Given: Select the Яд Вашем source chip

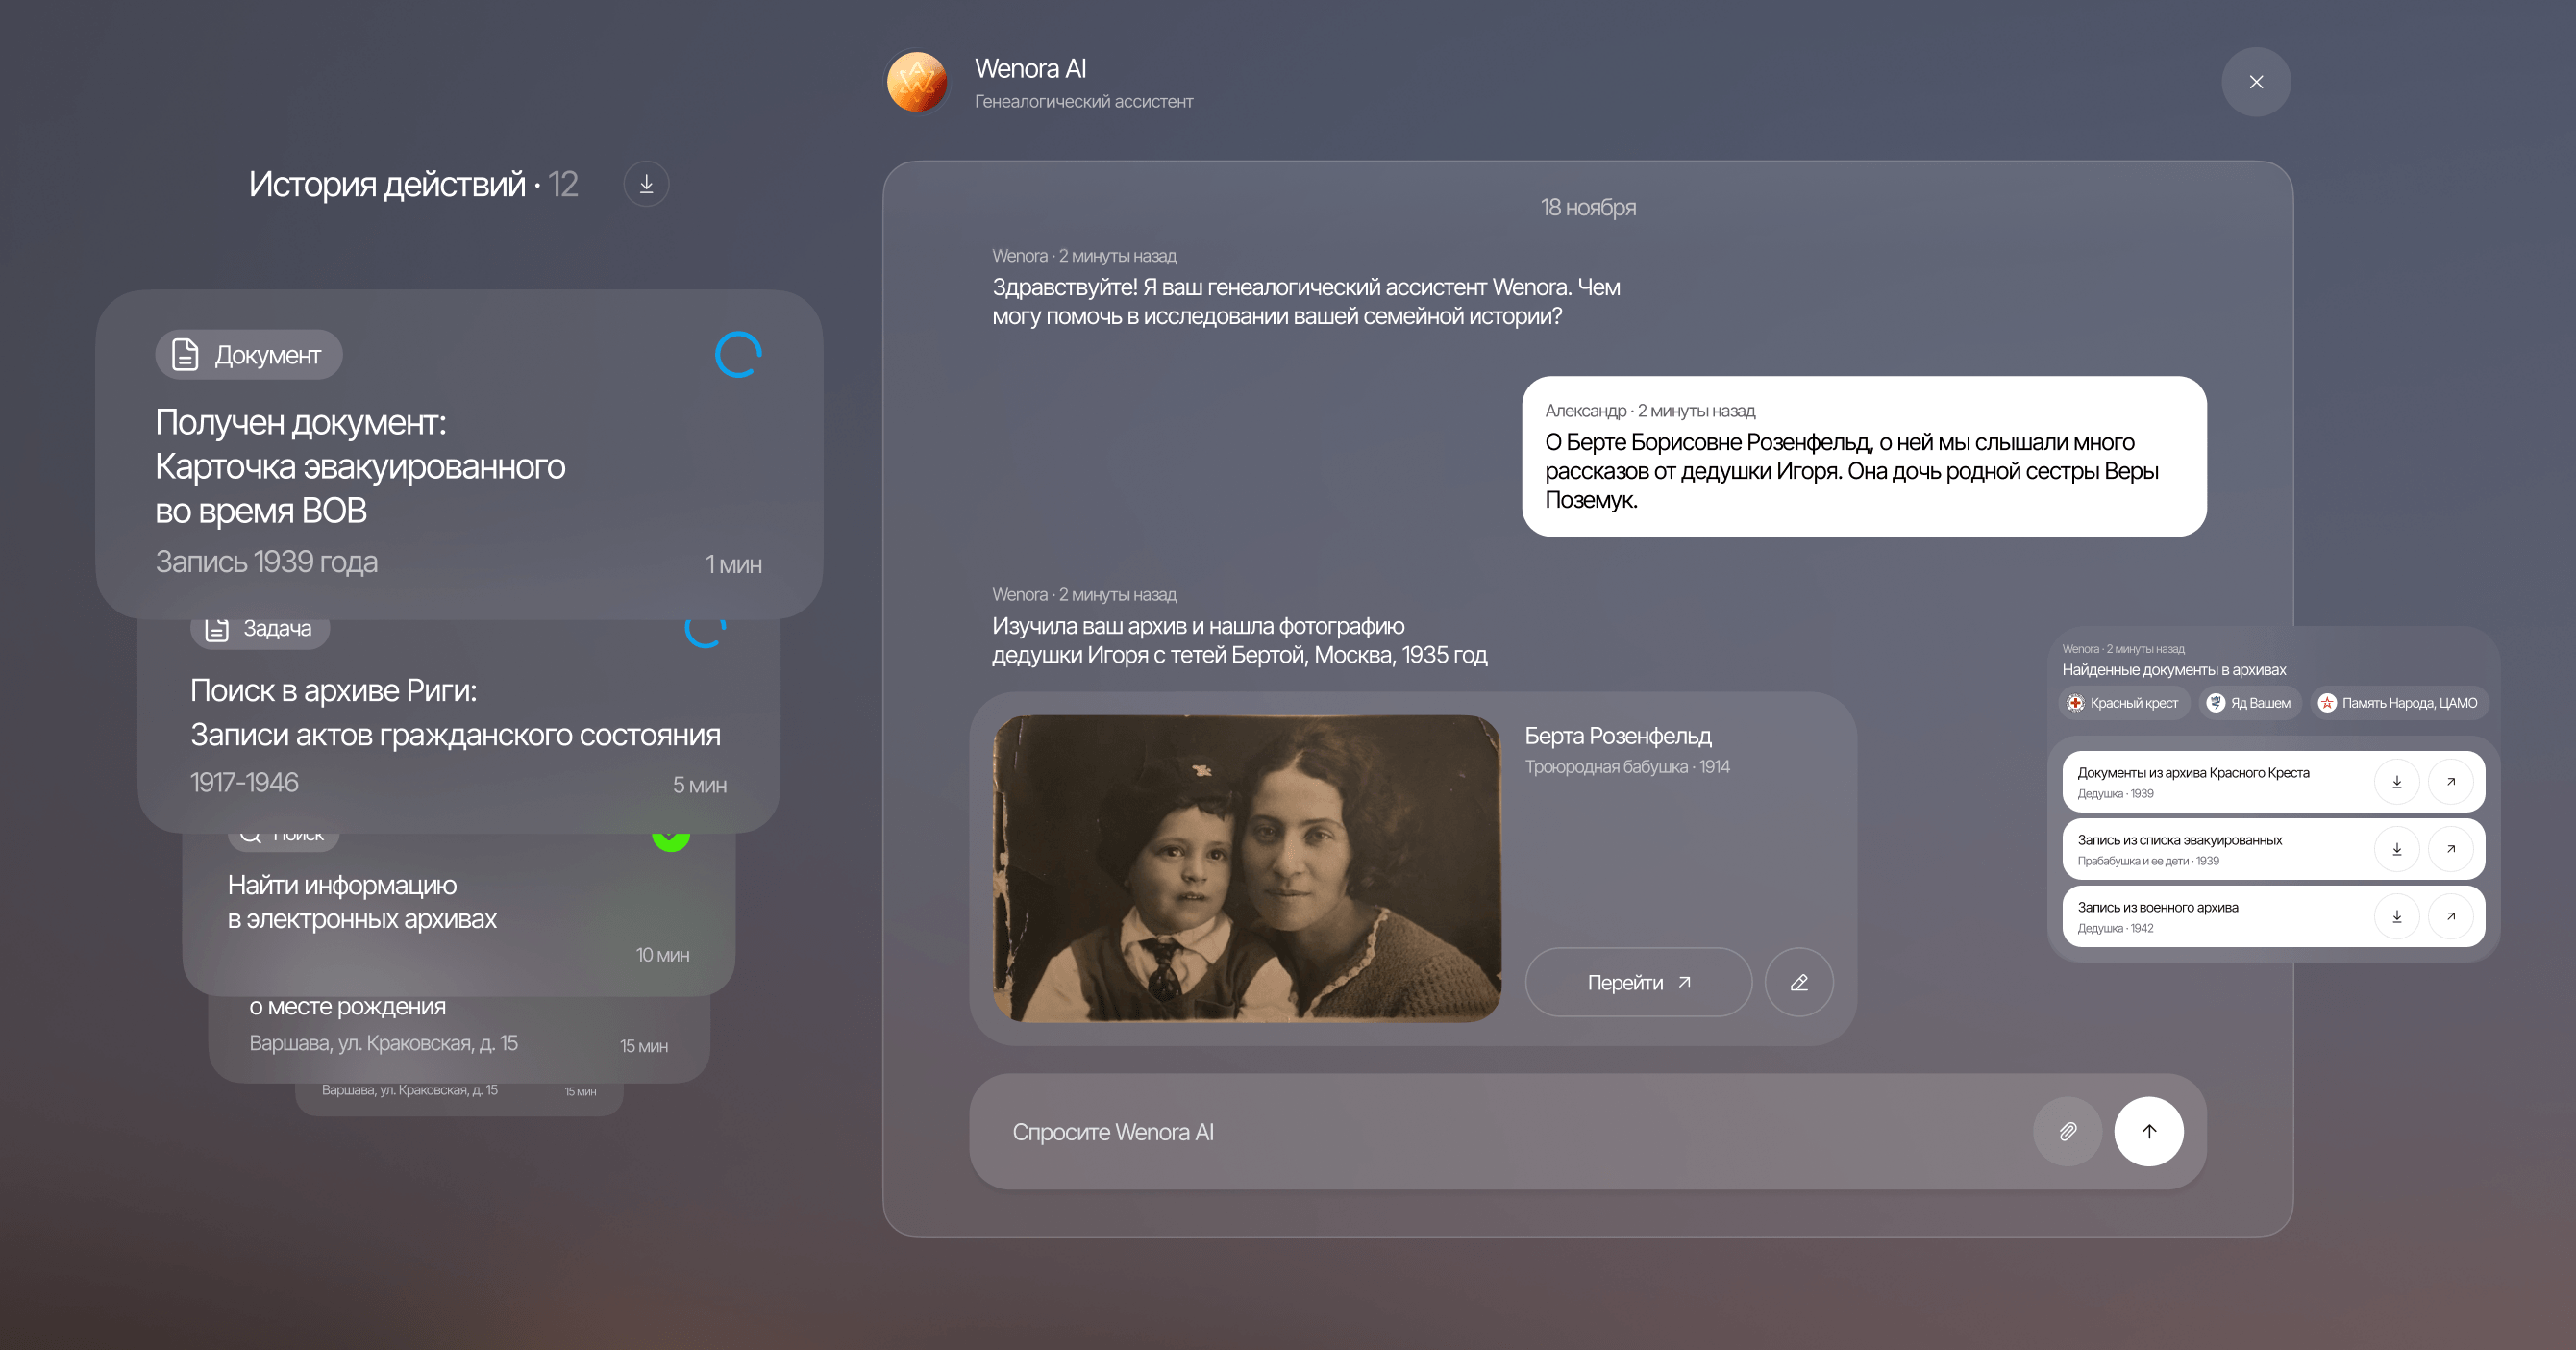Looking at the screenshot, I should [x=2249, y=703].
